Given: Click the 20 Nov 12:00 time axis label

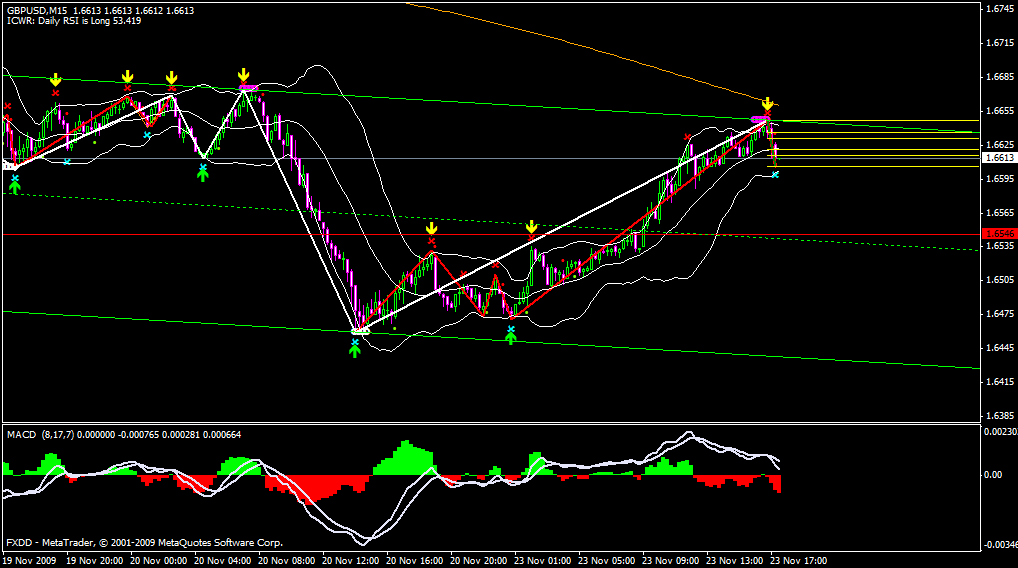Looking at the screenshot, I should coord(354,561).
